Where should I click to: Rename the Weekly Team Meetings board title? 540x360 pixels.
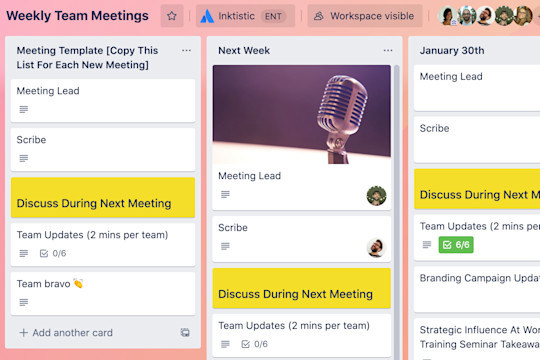coord(77,16)
